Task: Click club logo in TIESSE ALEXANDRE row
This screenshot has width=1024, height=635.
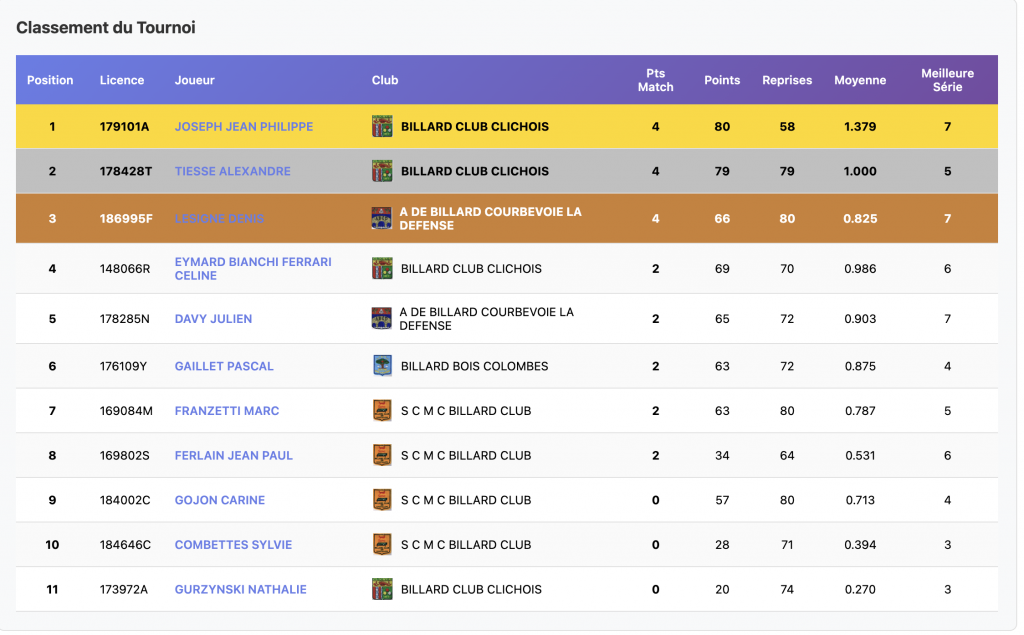Action: pos(382,171)
